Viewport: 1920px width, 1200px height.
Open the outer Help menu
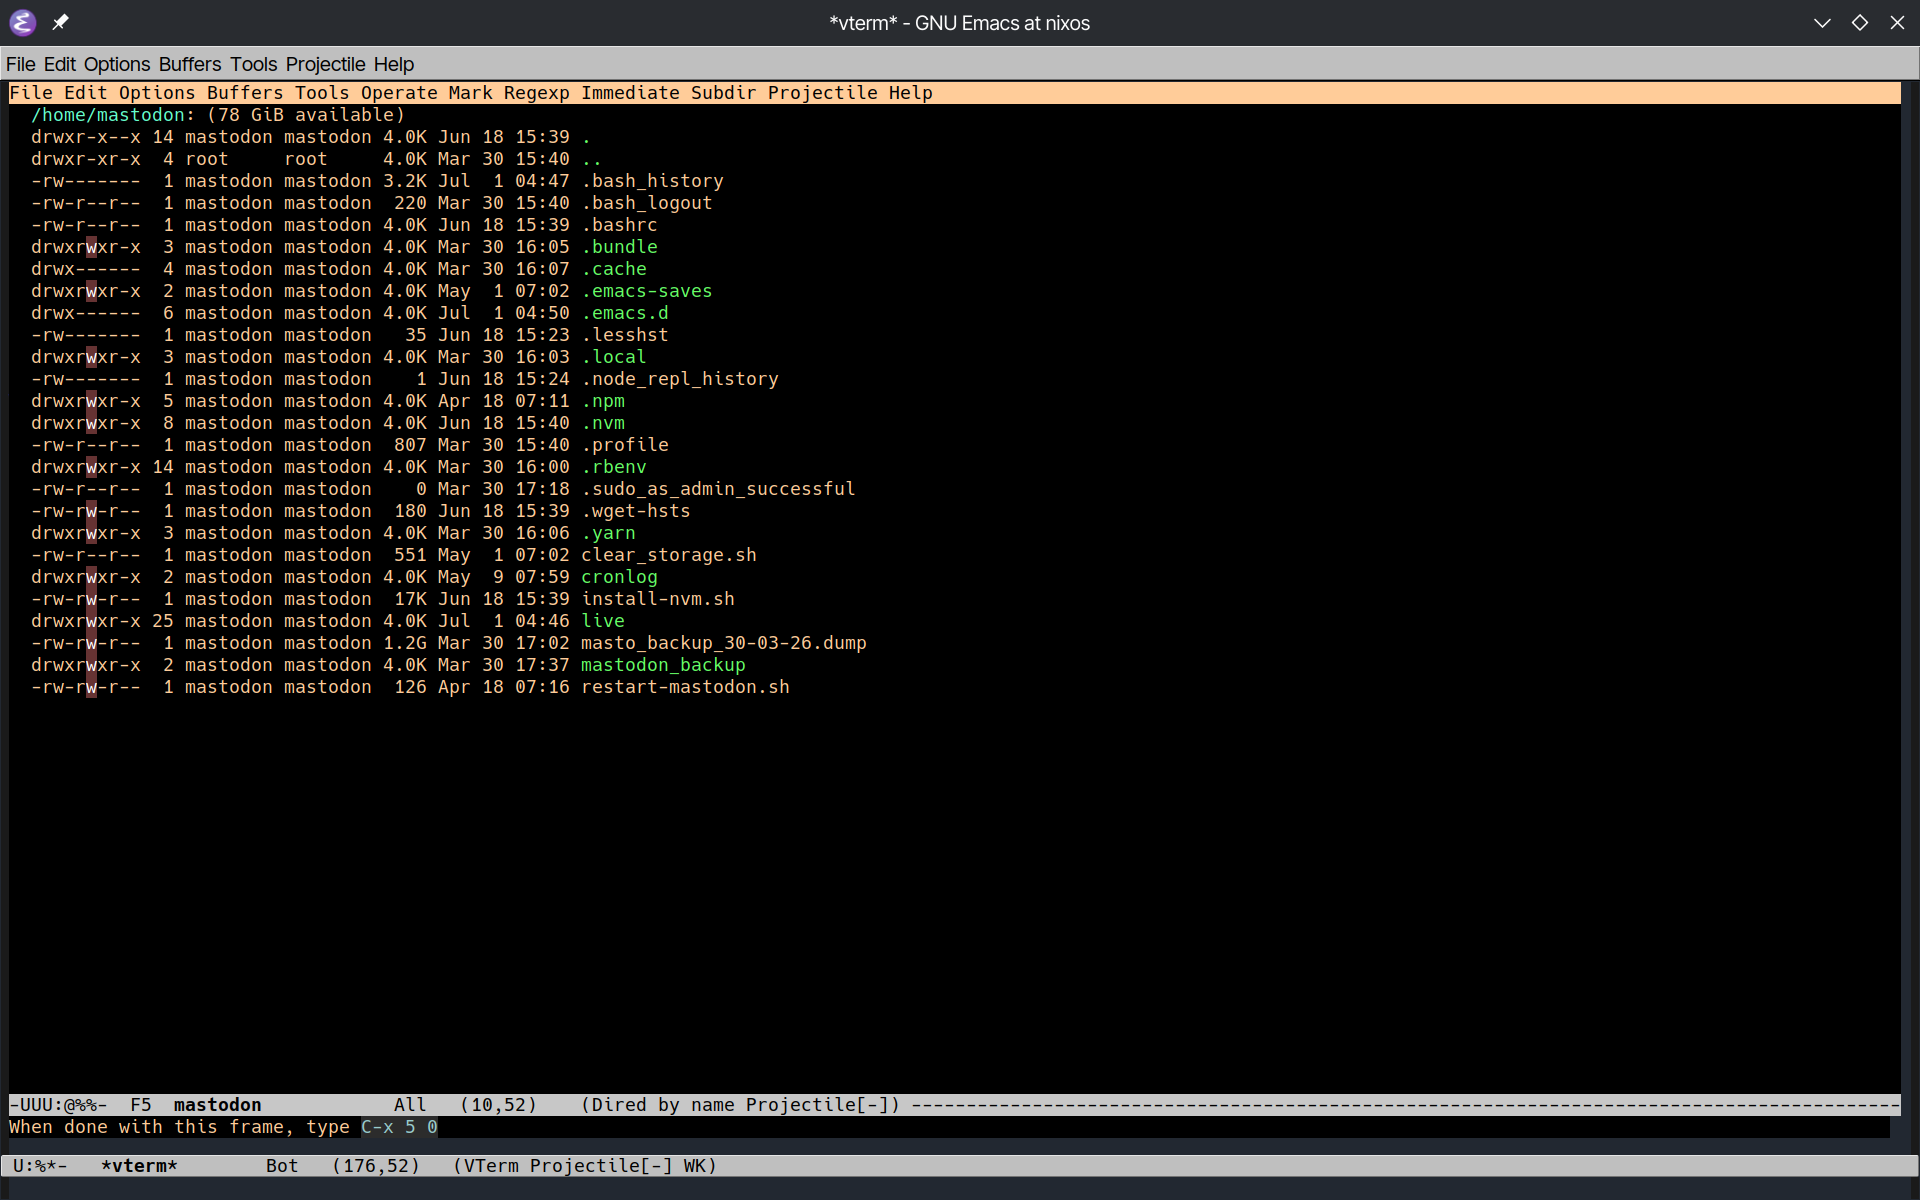(x=394, y=64)
